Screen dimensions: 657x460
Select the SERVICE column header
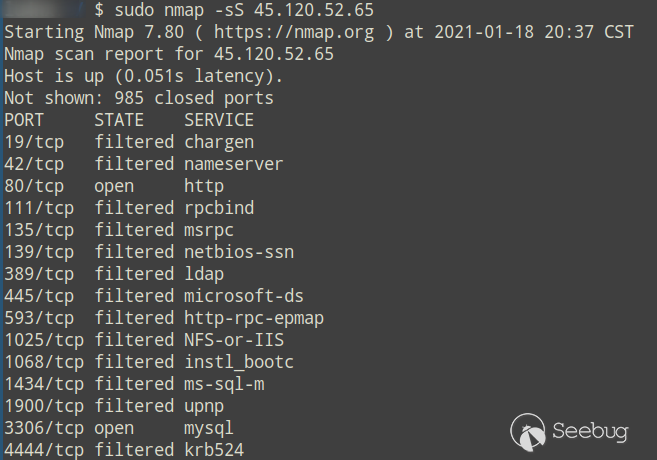(x=219, y=120)
